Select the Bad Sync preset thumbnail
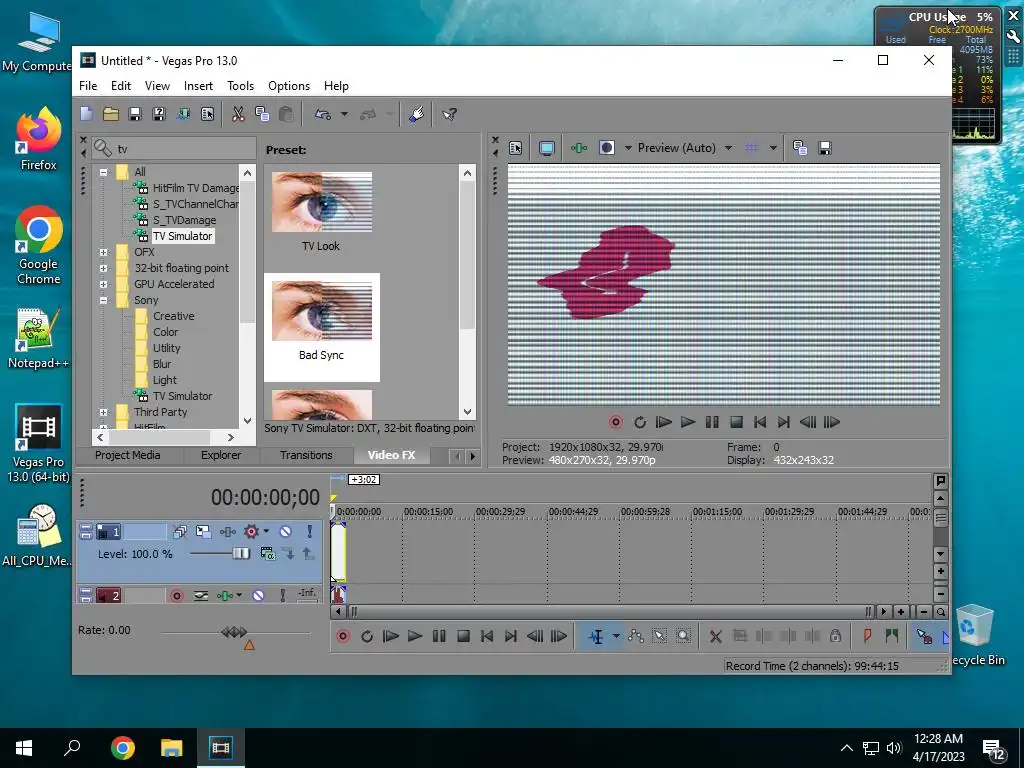Screen dimensions: 1024x768 321,311
